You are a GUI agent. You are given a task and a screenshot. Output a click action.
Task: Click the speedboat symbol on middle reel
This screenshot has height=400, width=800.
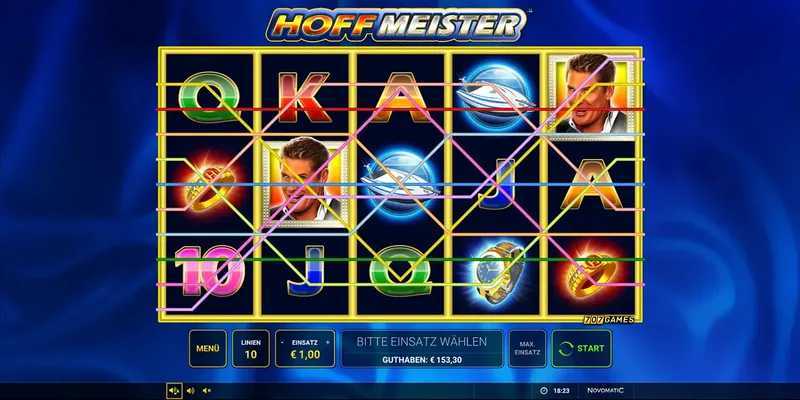point(401,182)
